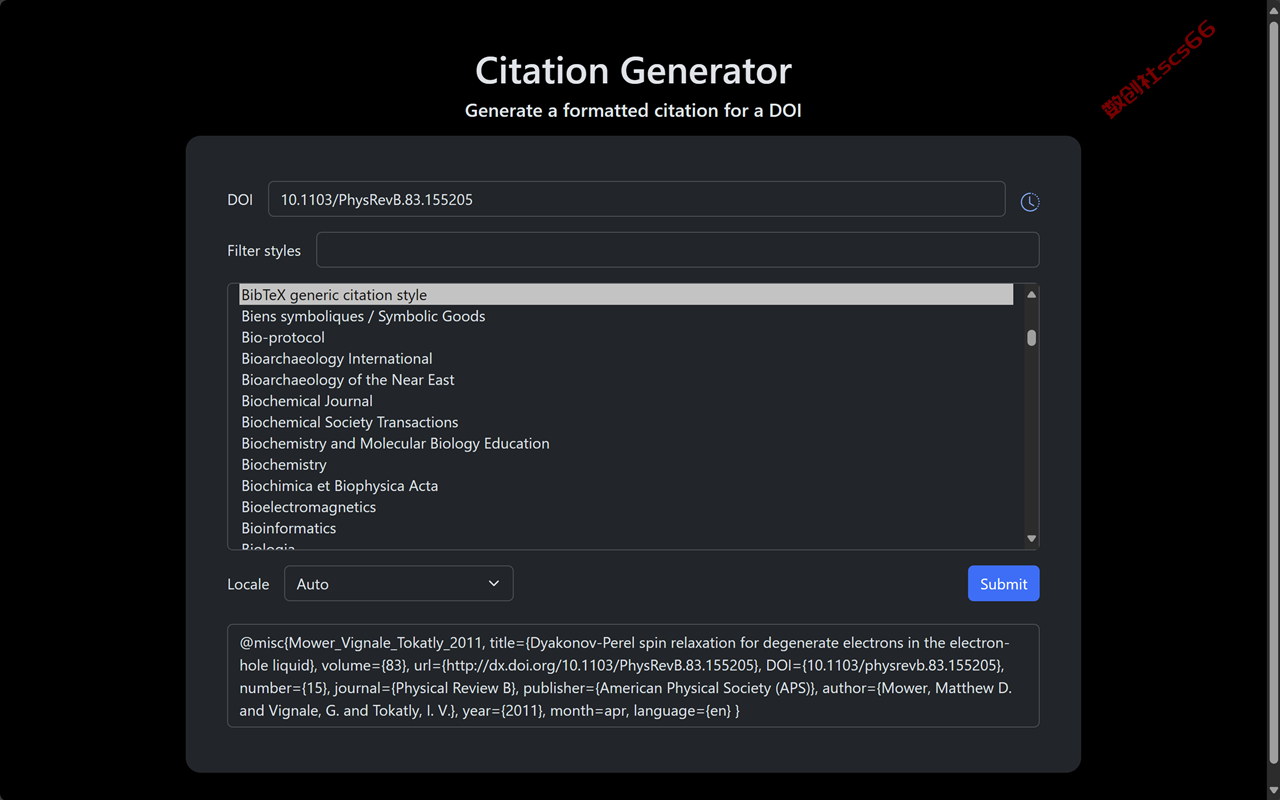Focus the Filter styles text field

click(677, 250)
